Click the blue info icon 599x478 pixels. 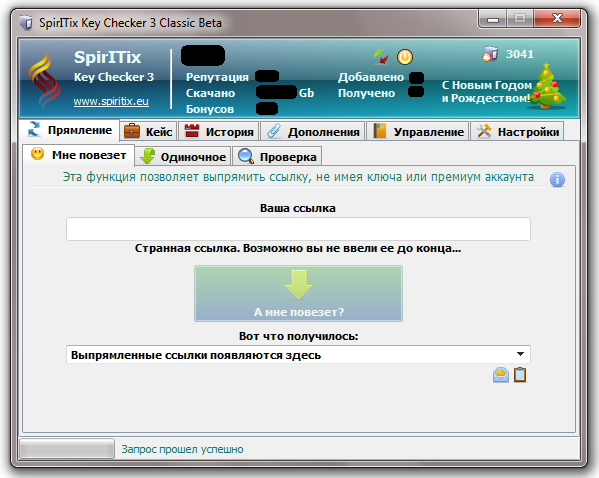tap(557, 180)
